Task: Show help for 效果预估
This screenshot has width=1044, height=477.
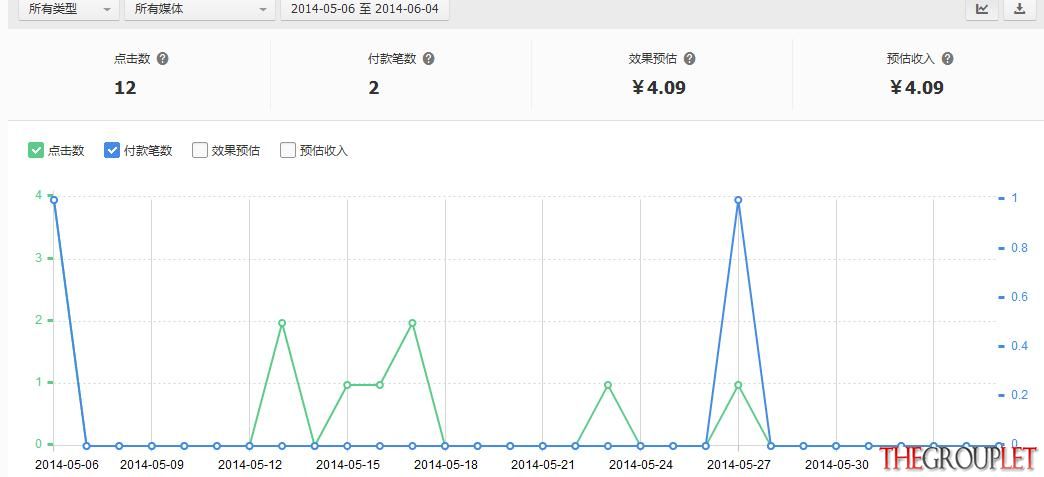Action: [690, 59]
